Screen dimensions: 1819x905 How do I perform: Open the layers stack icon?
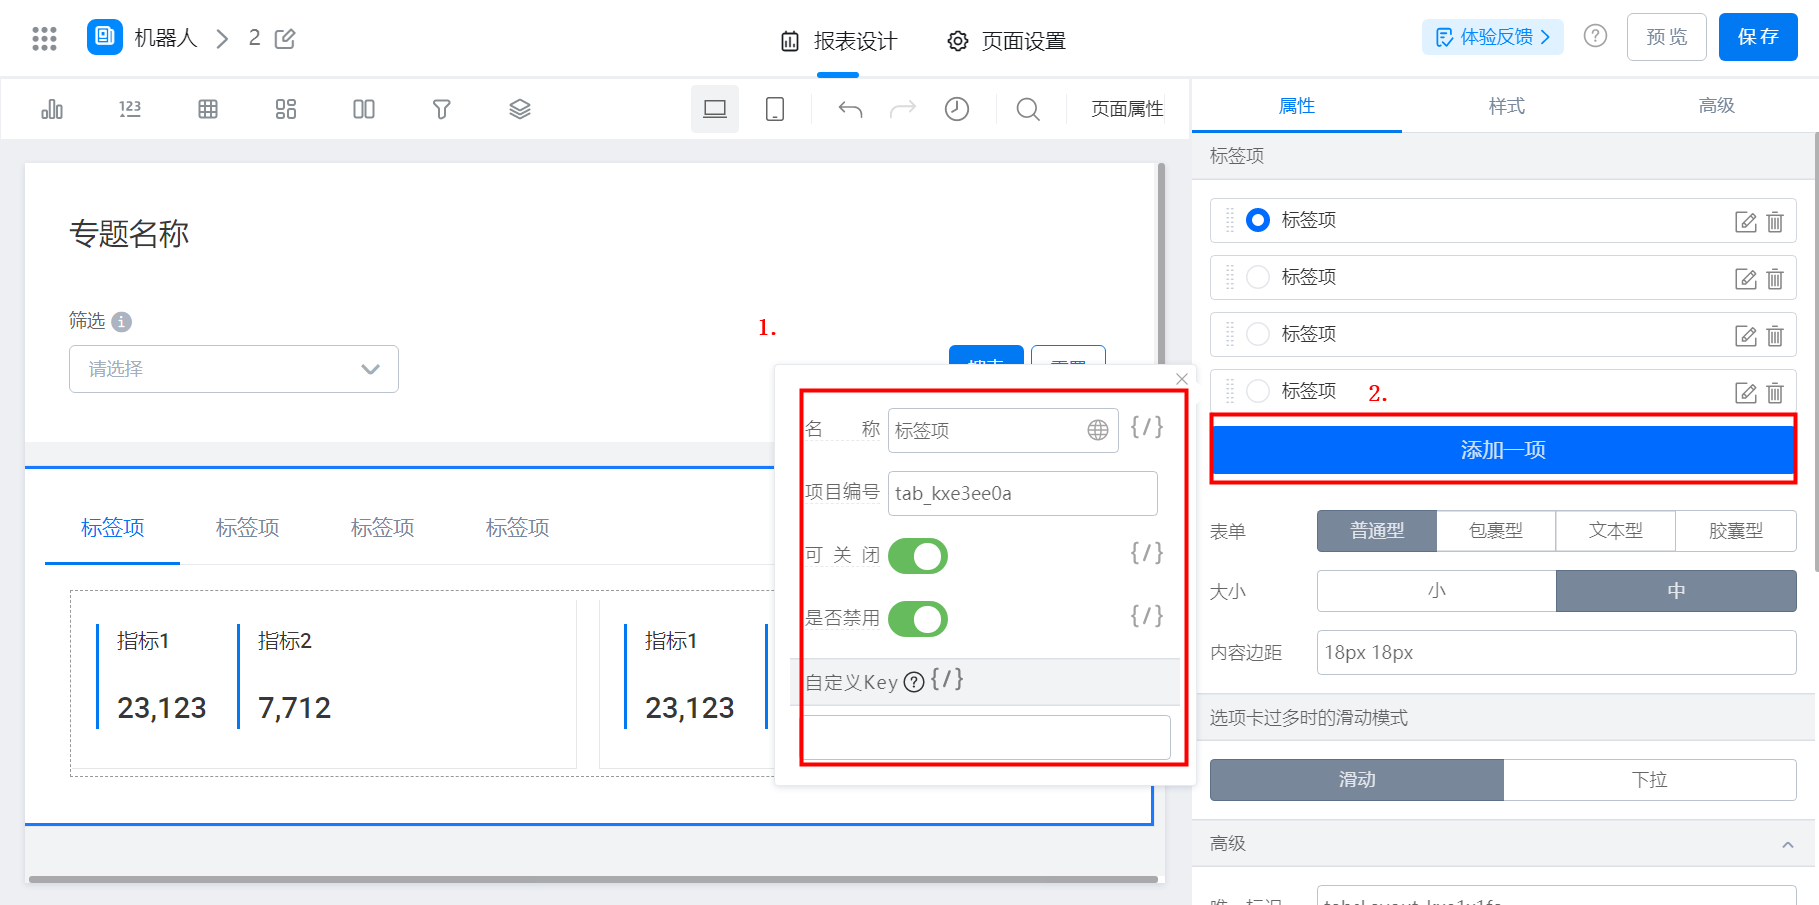tap(519, 109)
